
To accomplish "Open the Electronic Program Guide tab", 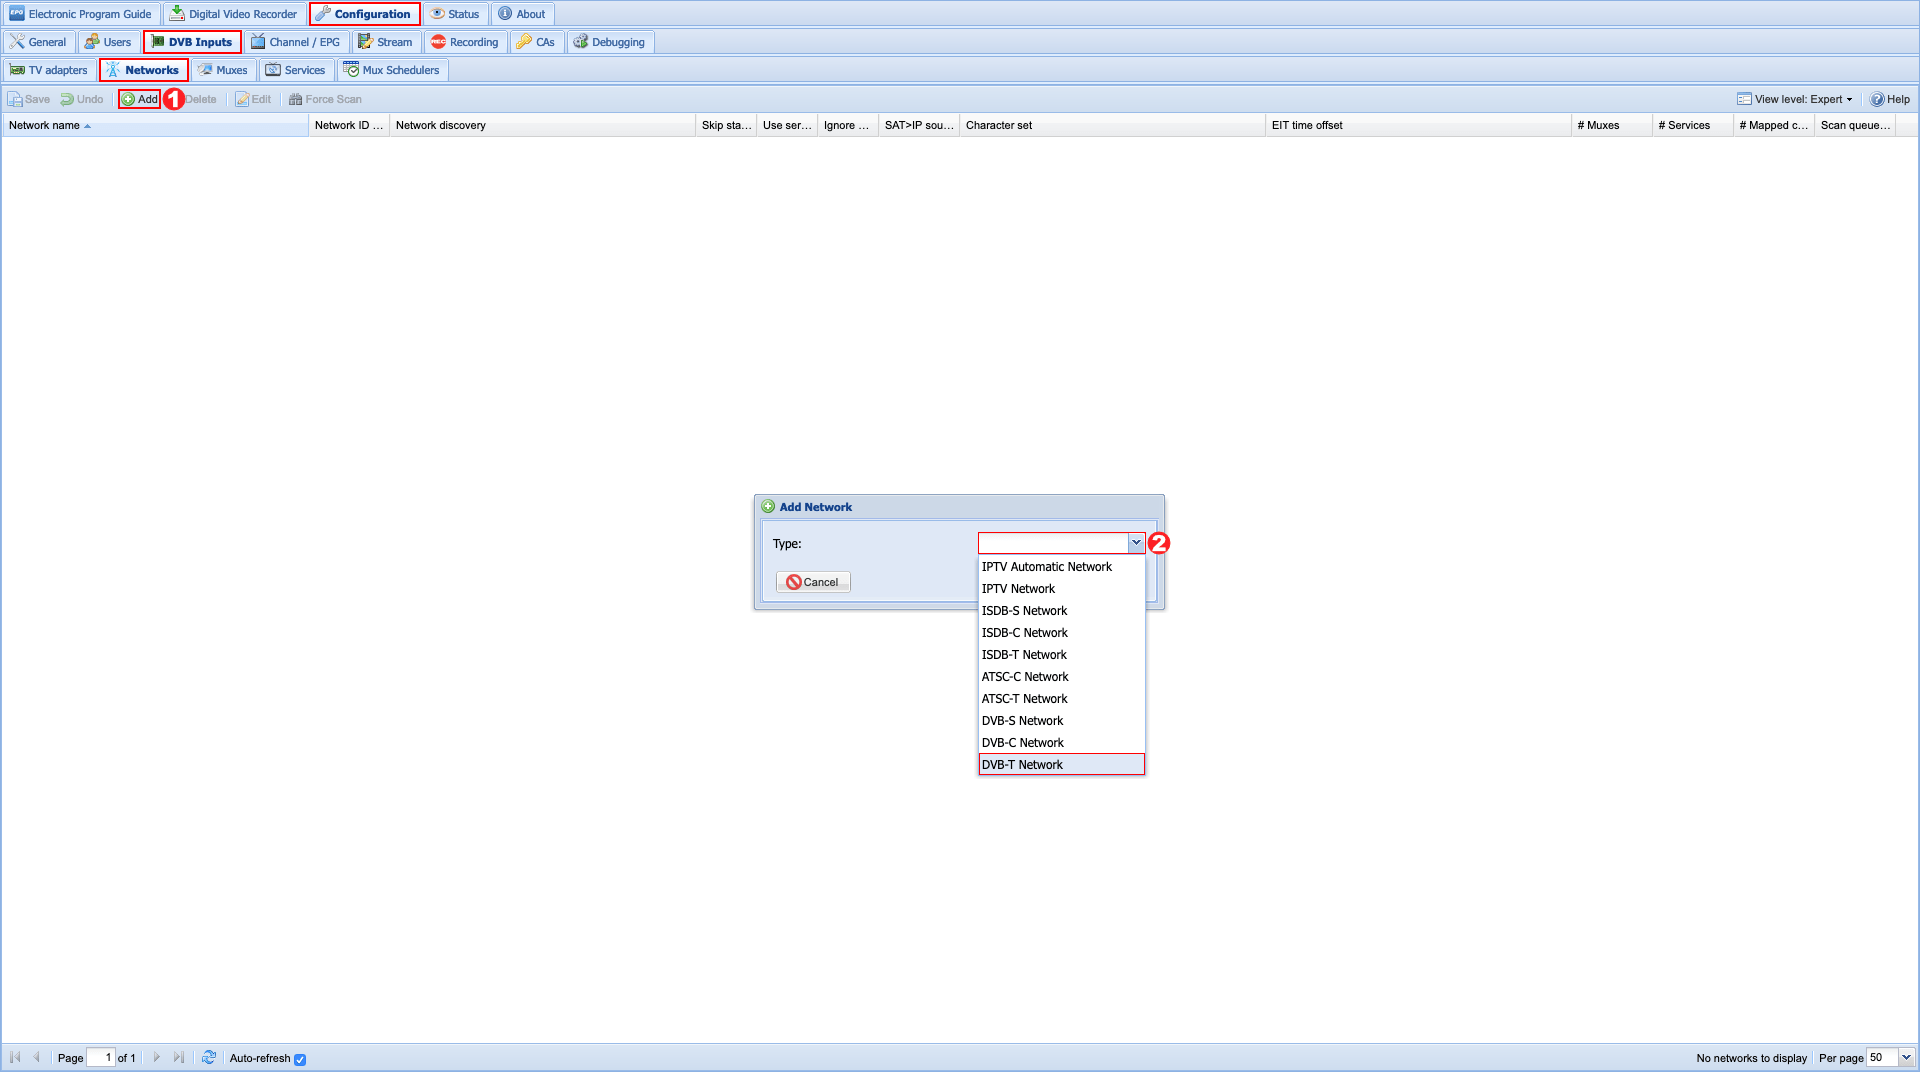I will pyautogui.click(x=81, y=14).
